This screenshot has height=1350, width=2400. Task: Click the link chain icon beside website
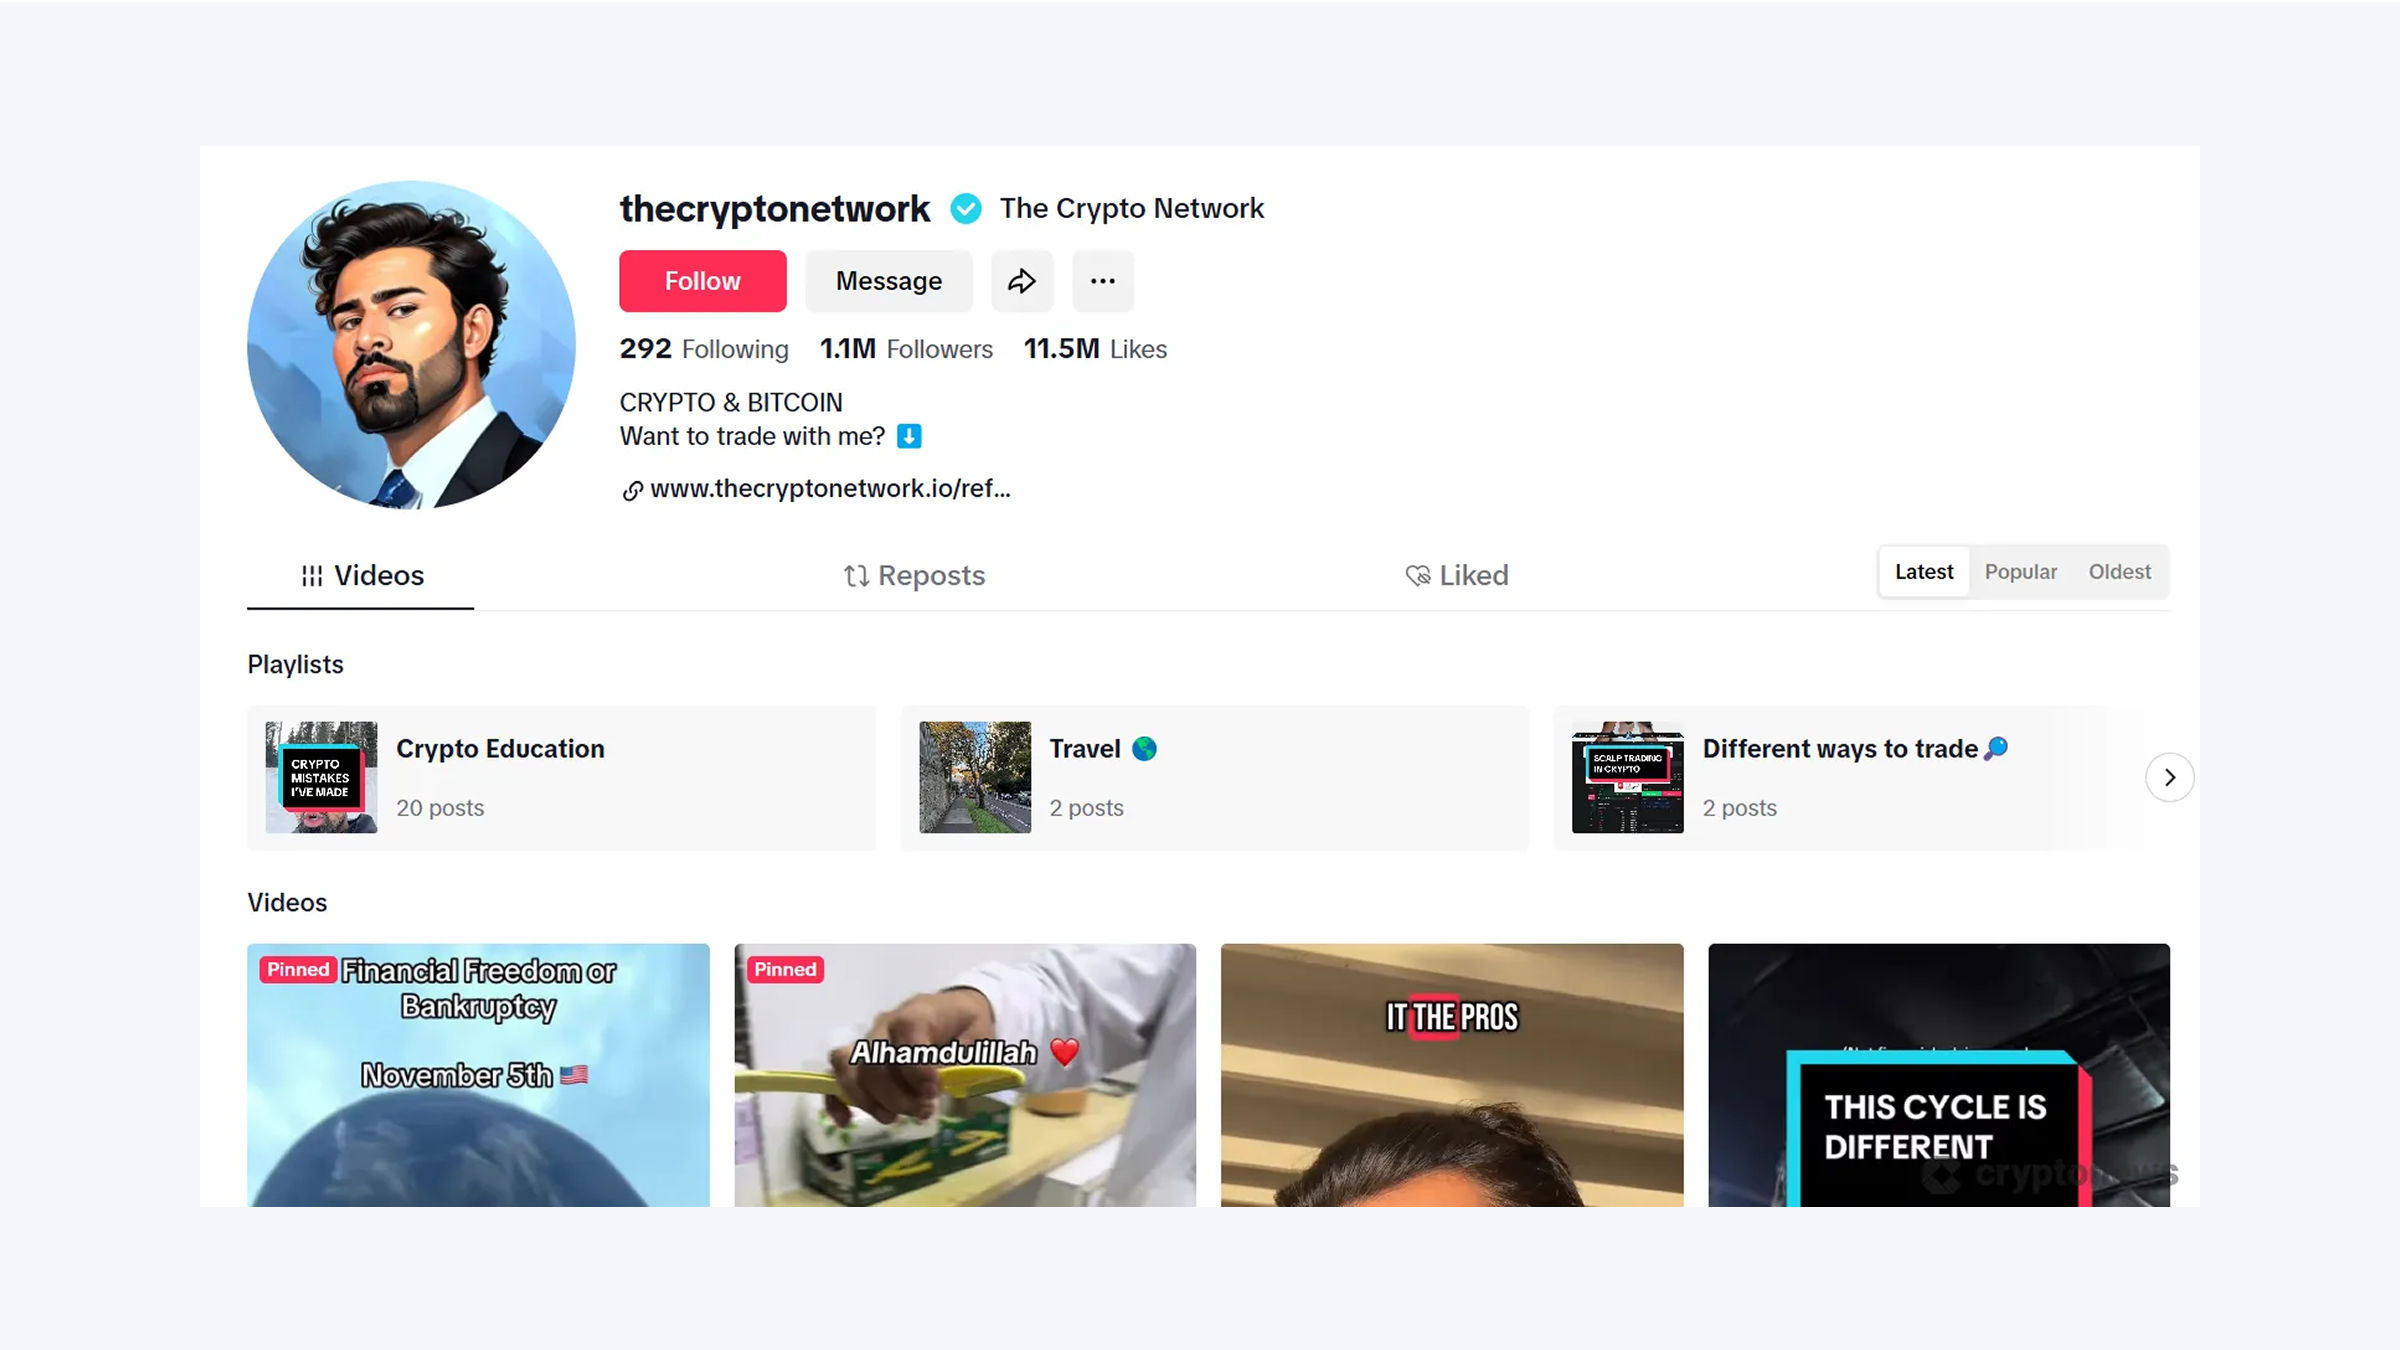pyautogui.click(x=632, y=490)
